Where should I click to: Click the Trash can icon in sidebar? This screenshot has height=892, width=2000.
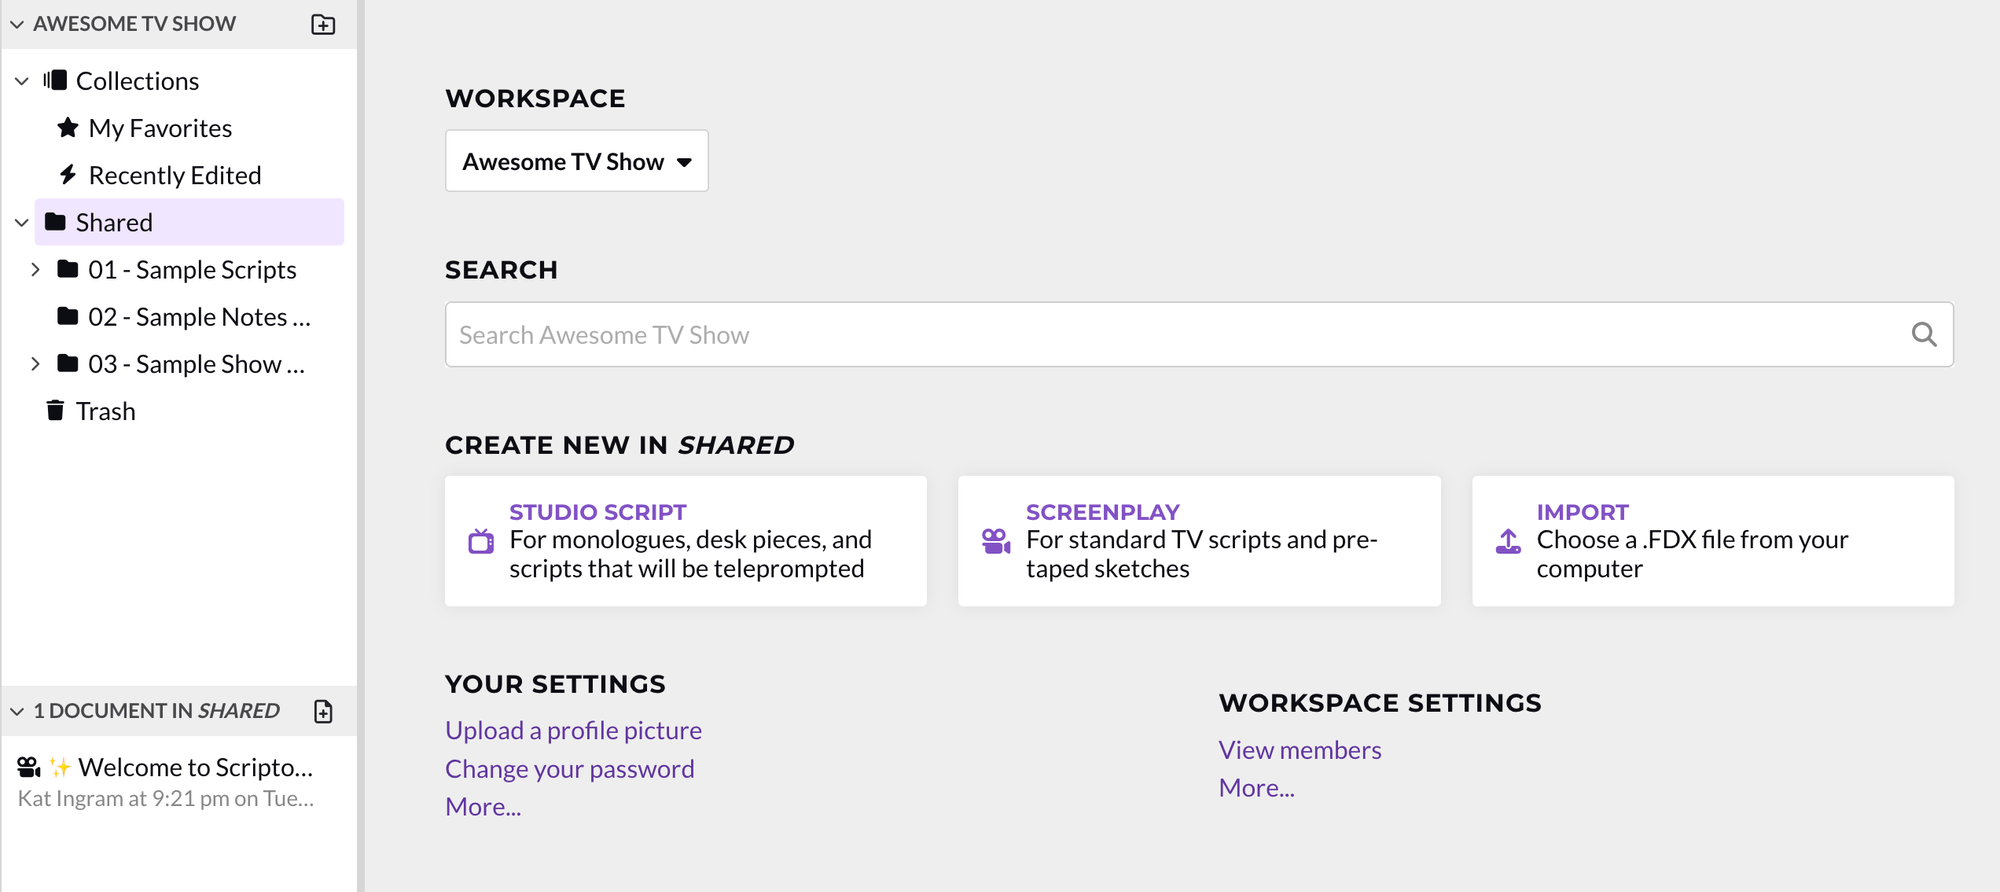coord(55,410)
